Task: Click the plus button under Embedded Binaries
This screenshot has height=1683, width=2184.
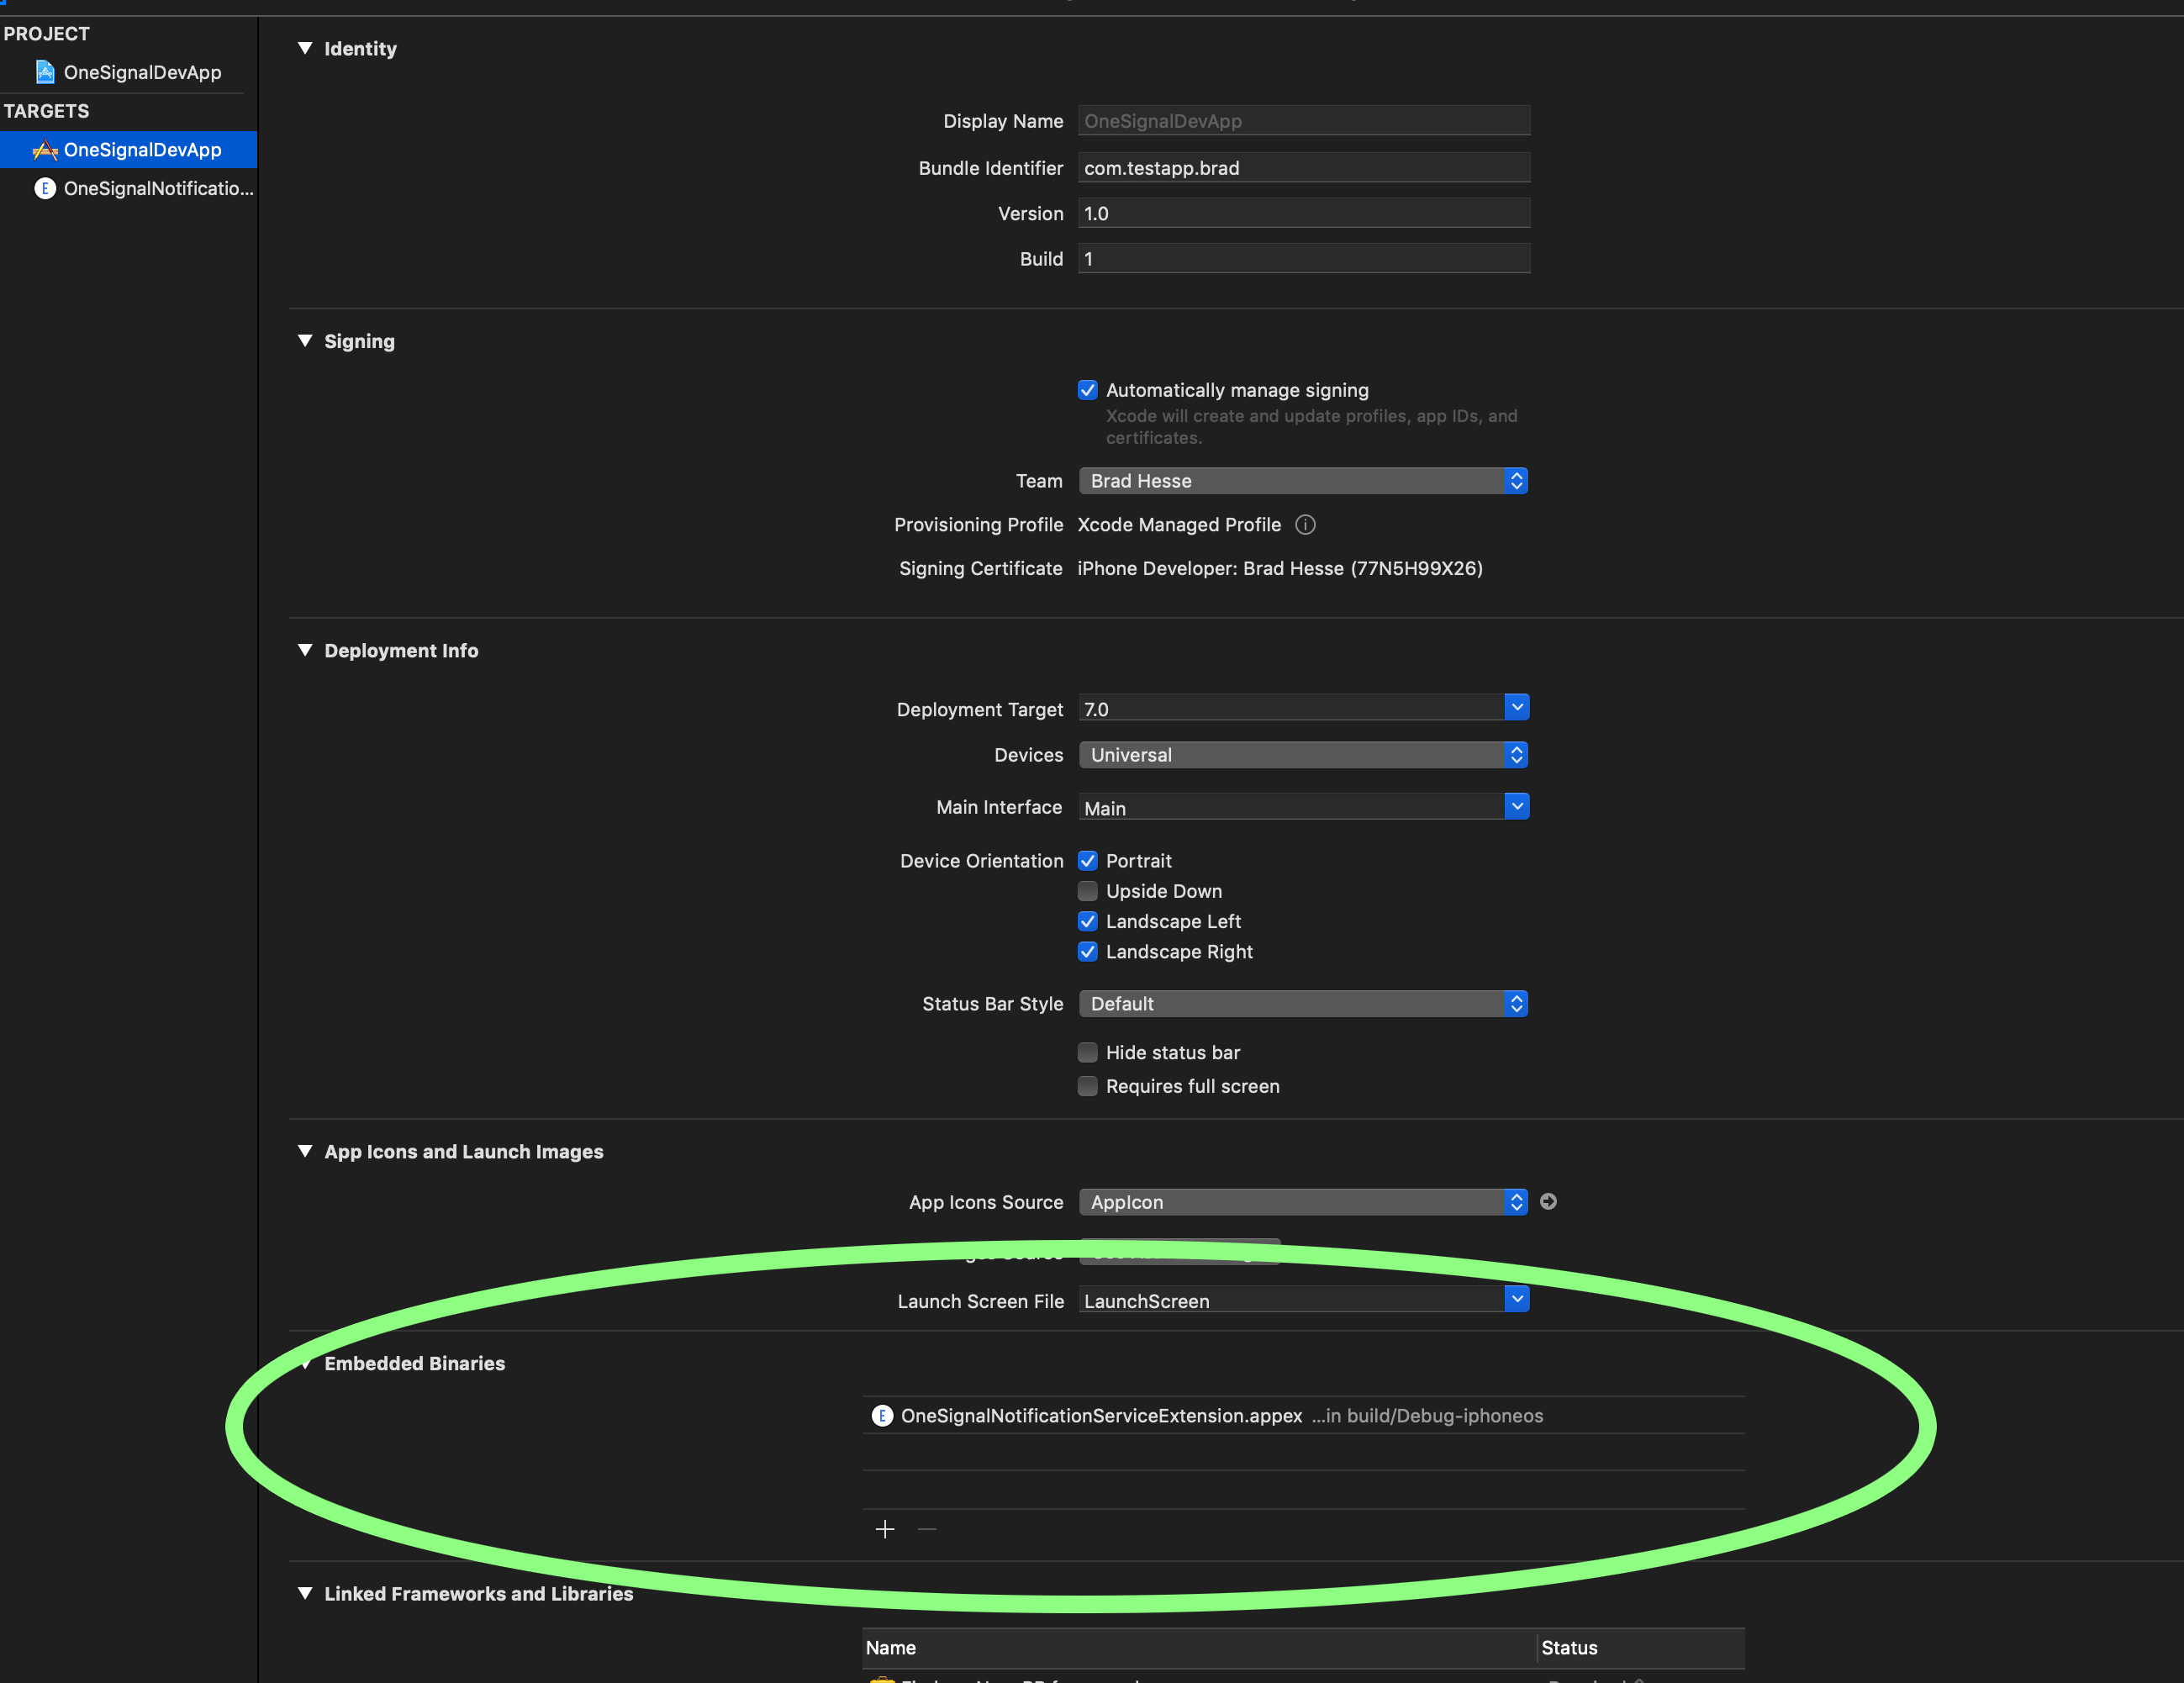Action: [x=885, y=1529]
